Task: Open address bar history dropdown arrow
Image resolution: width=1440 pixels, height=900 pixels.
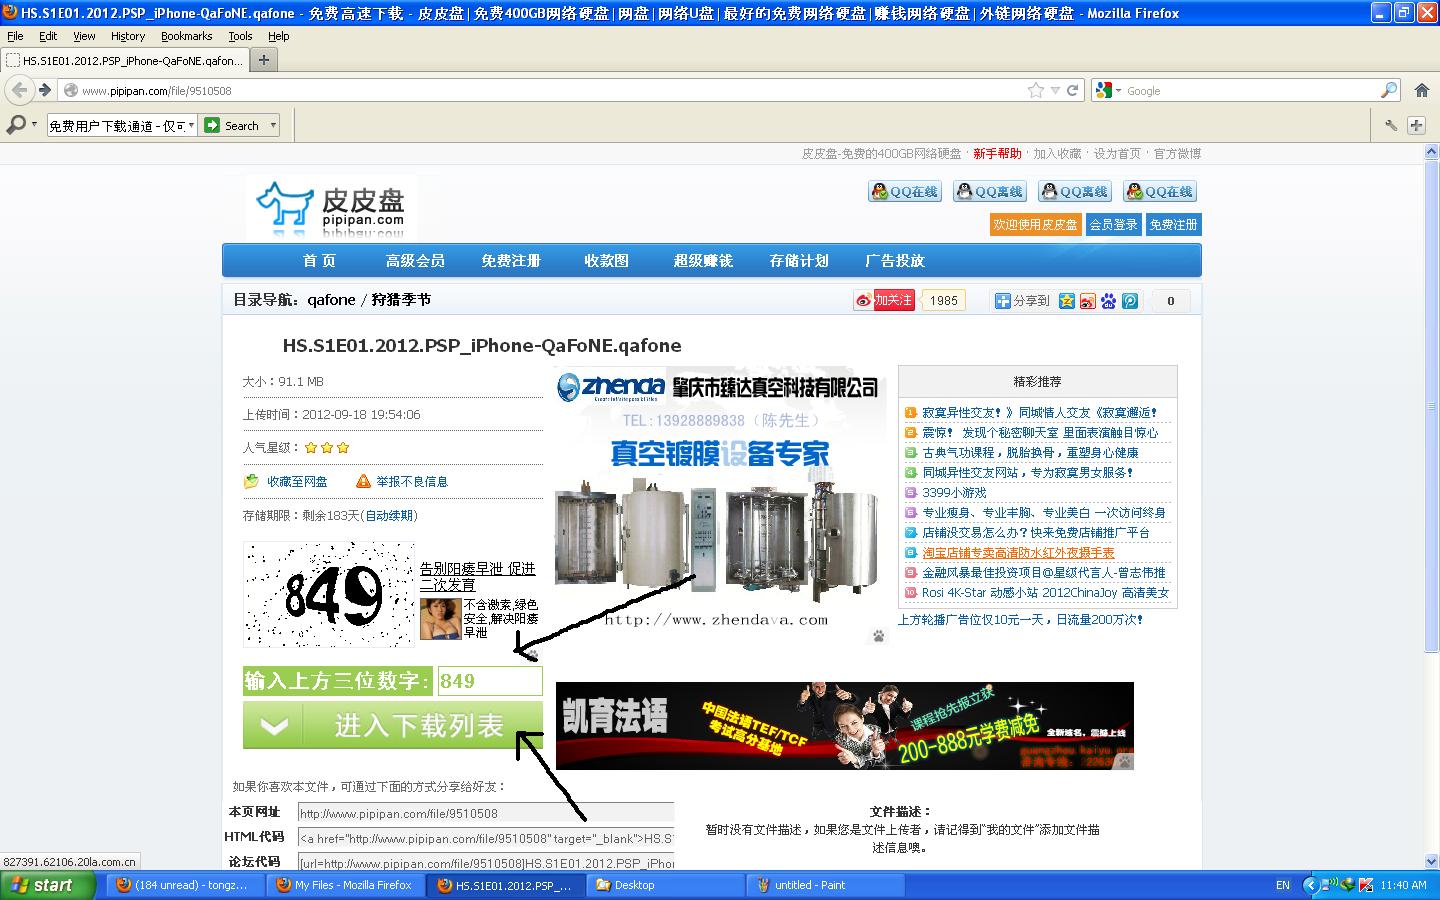Action: [x=1055, y=90]
